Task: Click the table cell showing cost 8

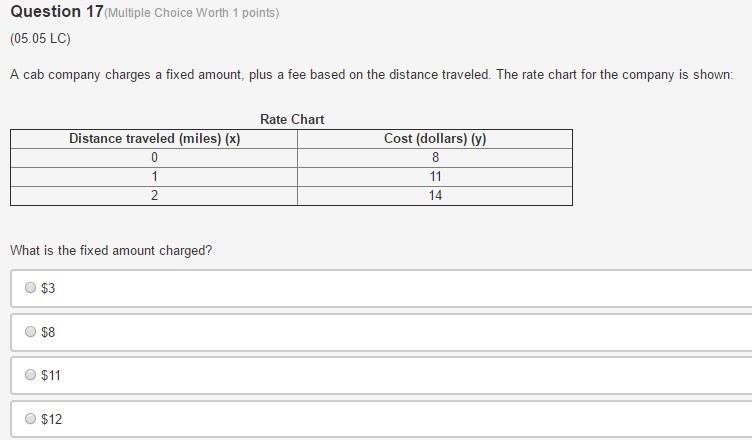Action: (435, 157)
